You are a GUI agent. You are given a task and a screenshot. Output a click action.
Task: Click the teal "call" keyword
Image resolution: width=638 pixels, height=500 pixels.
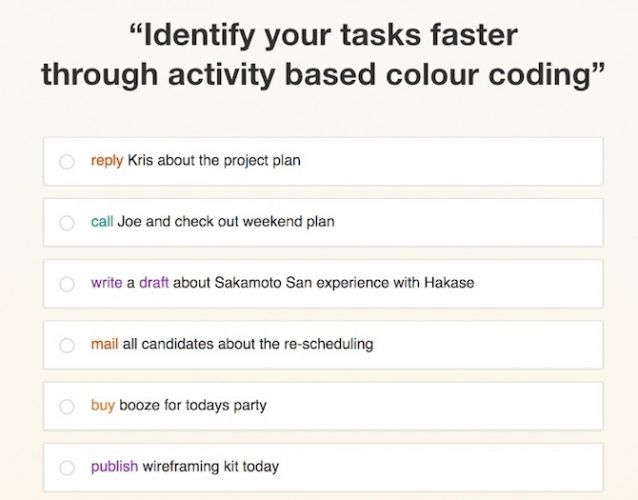pyautogui.click(x=102, y=222)
